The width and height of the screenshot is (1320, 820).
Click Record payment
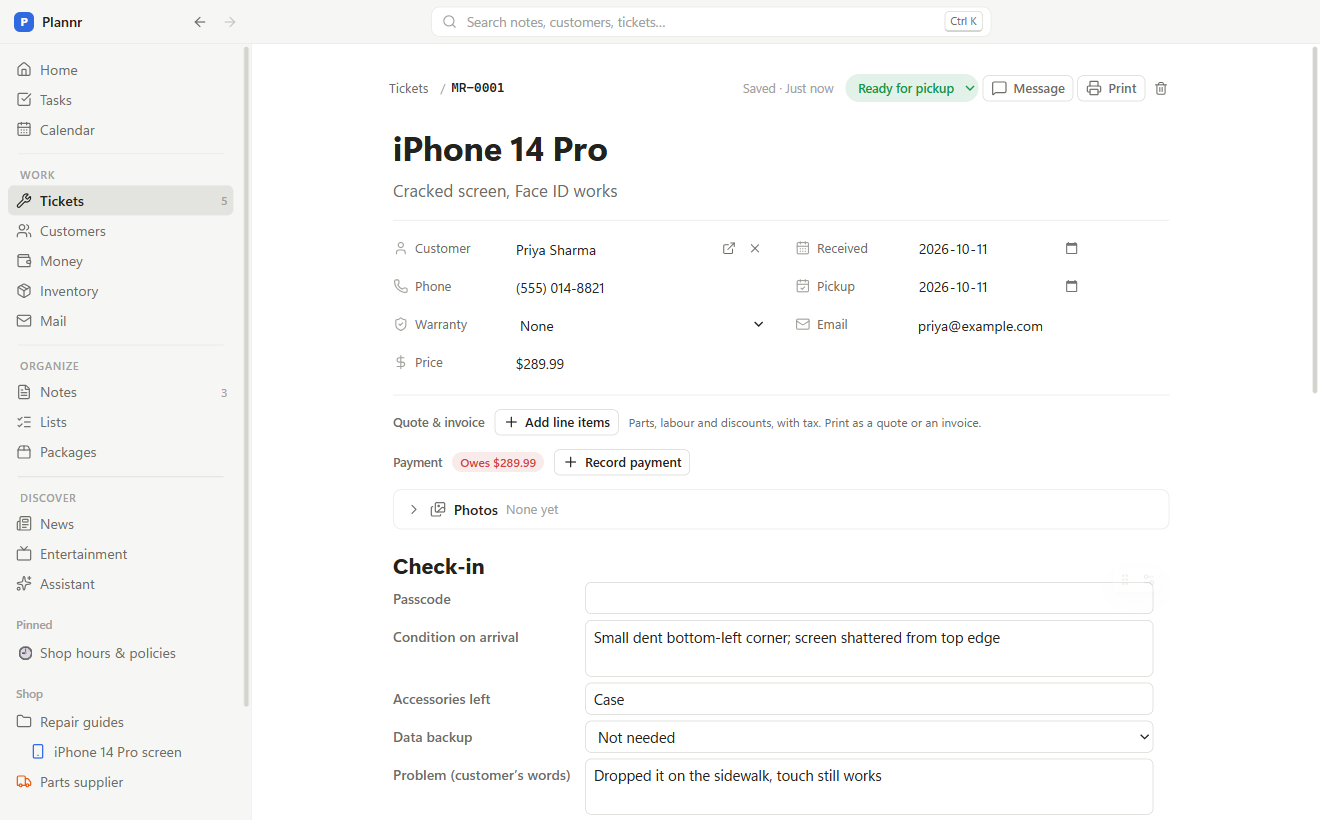tap(622, 462)
